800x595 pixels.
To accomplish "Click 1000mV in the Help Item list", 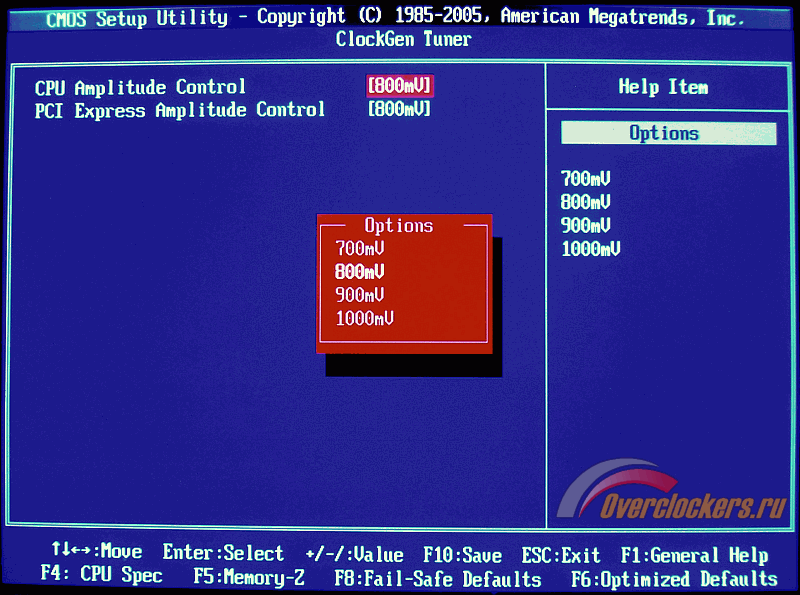I will [591, 249].
